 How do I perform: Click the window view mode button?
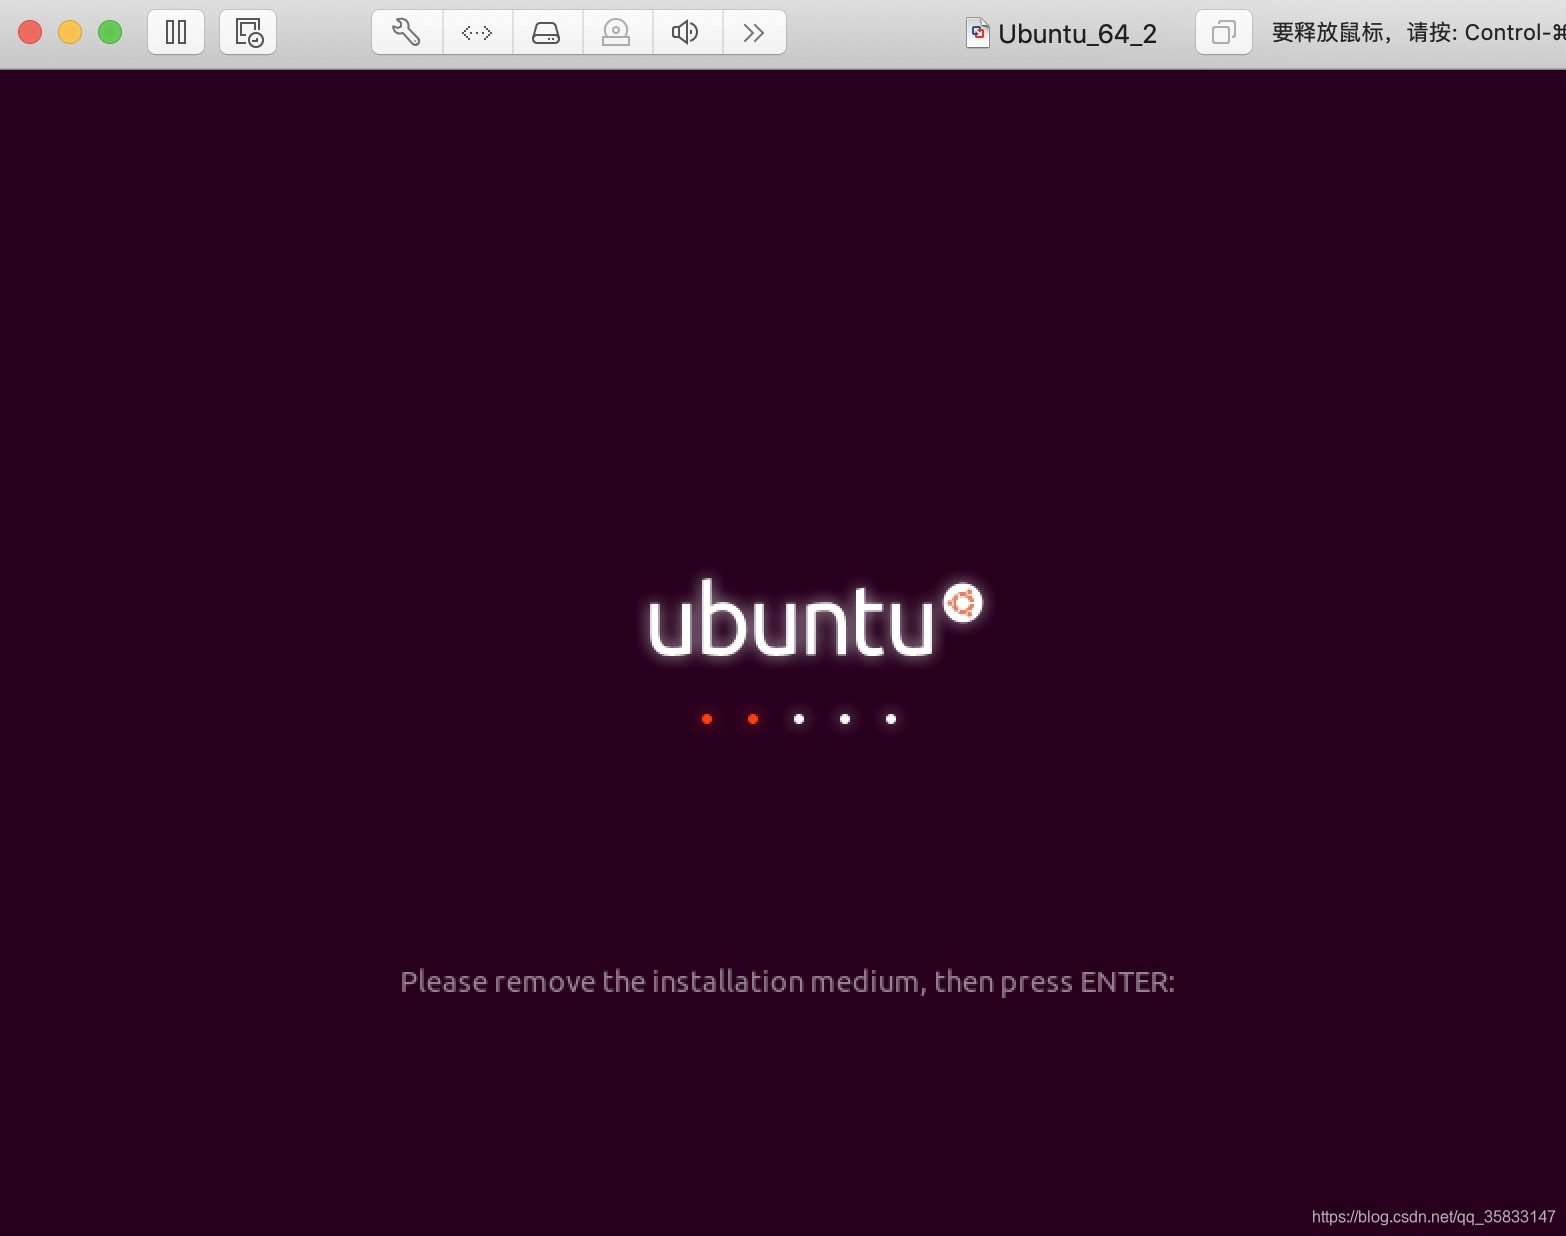click(1224, 32)
